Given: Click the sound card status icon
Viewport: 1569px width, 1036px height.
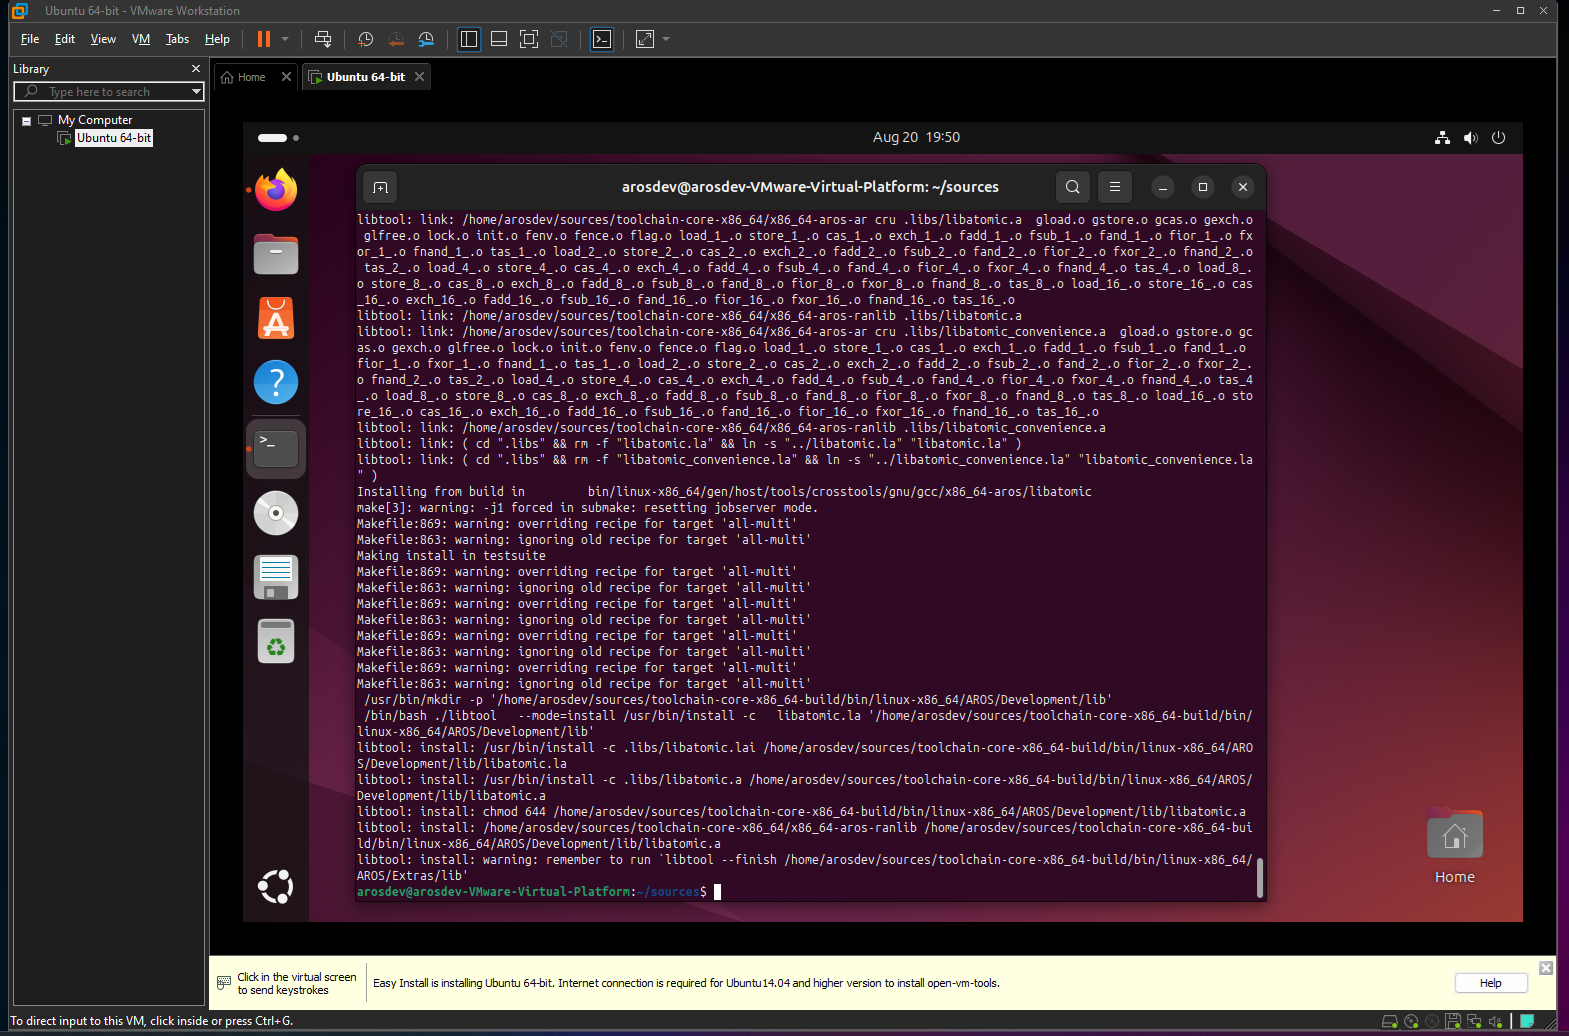Looking at the screenshot, I should (x=1495, y=1021).
